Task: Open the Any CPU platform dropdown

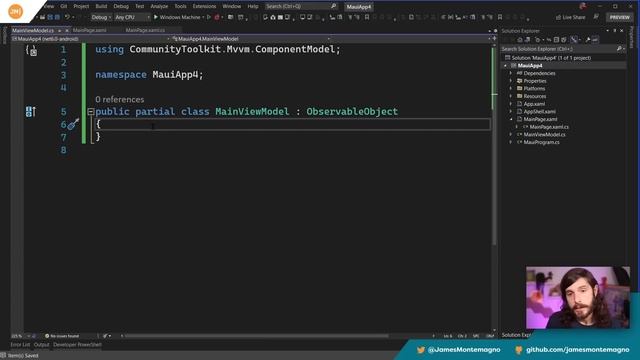Action: click(x=132, y=17)
